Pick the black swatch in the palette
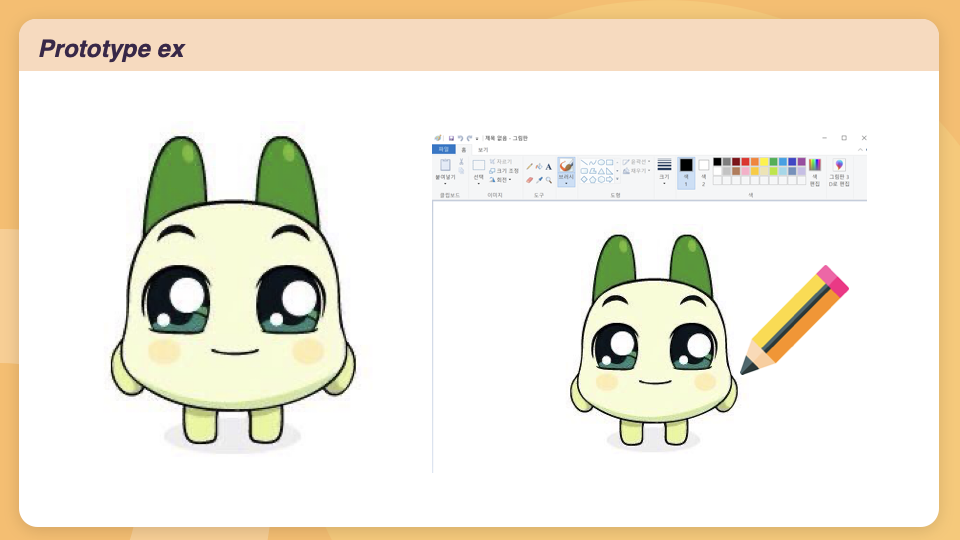The image size is (960, 540). tap(718, 162)
